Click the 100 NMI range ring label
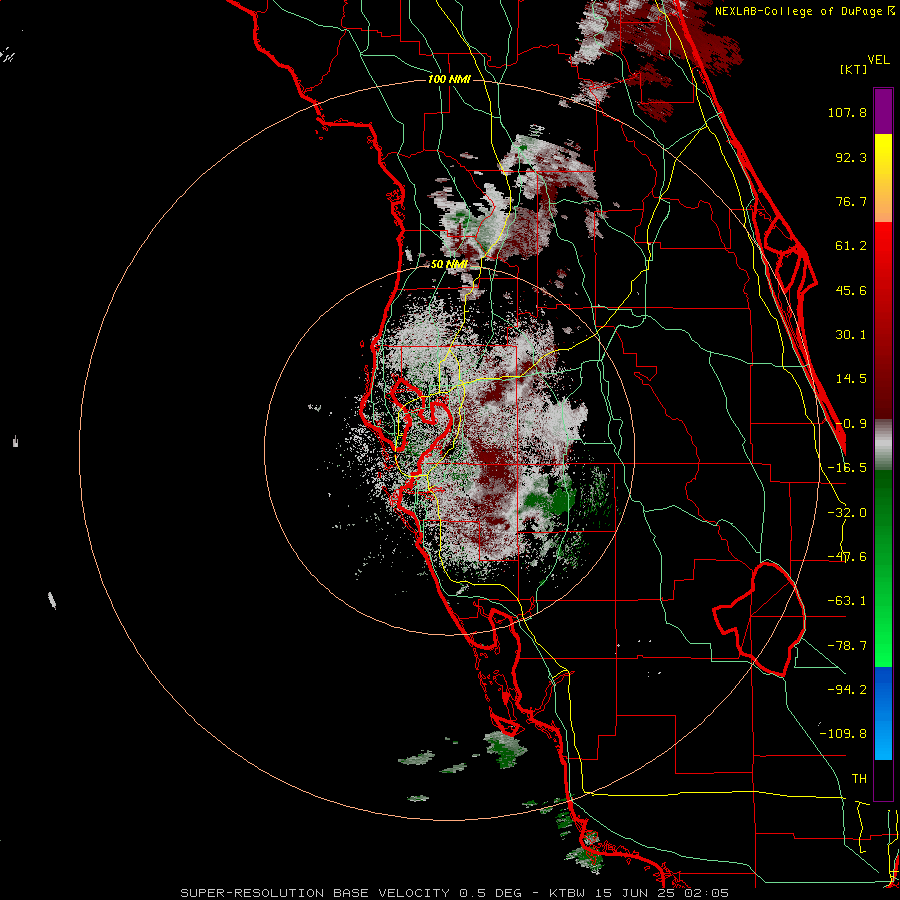This screenshot has height=900, width=900. 449,79
